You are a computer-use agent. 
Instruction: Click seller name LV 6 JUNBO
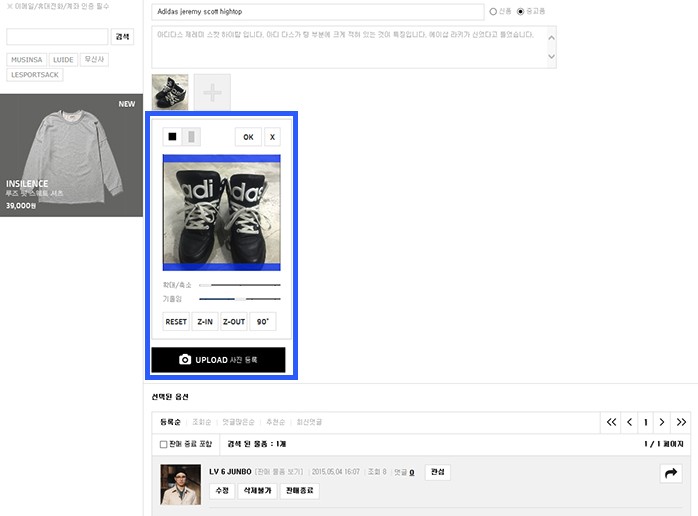click(230, 472)
